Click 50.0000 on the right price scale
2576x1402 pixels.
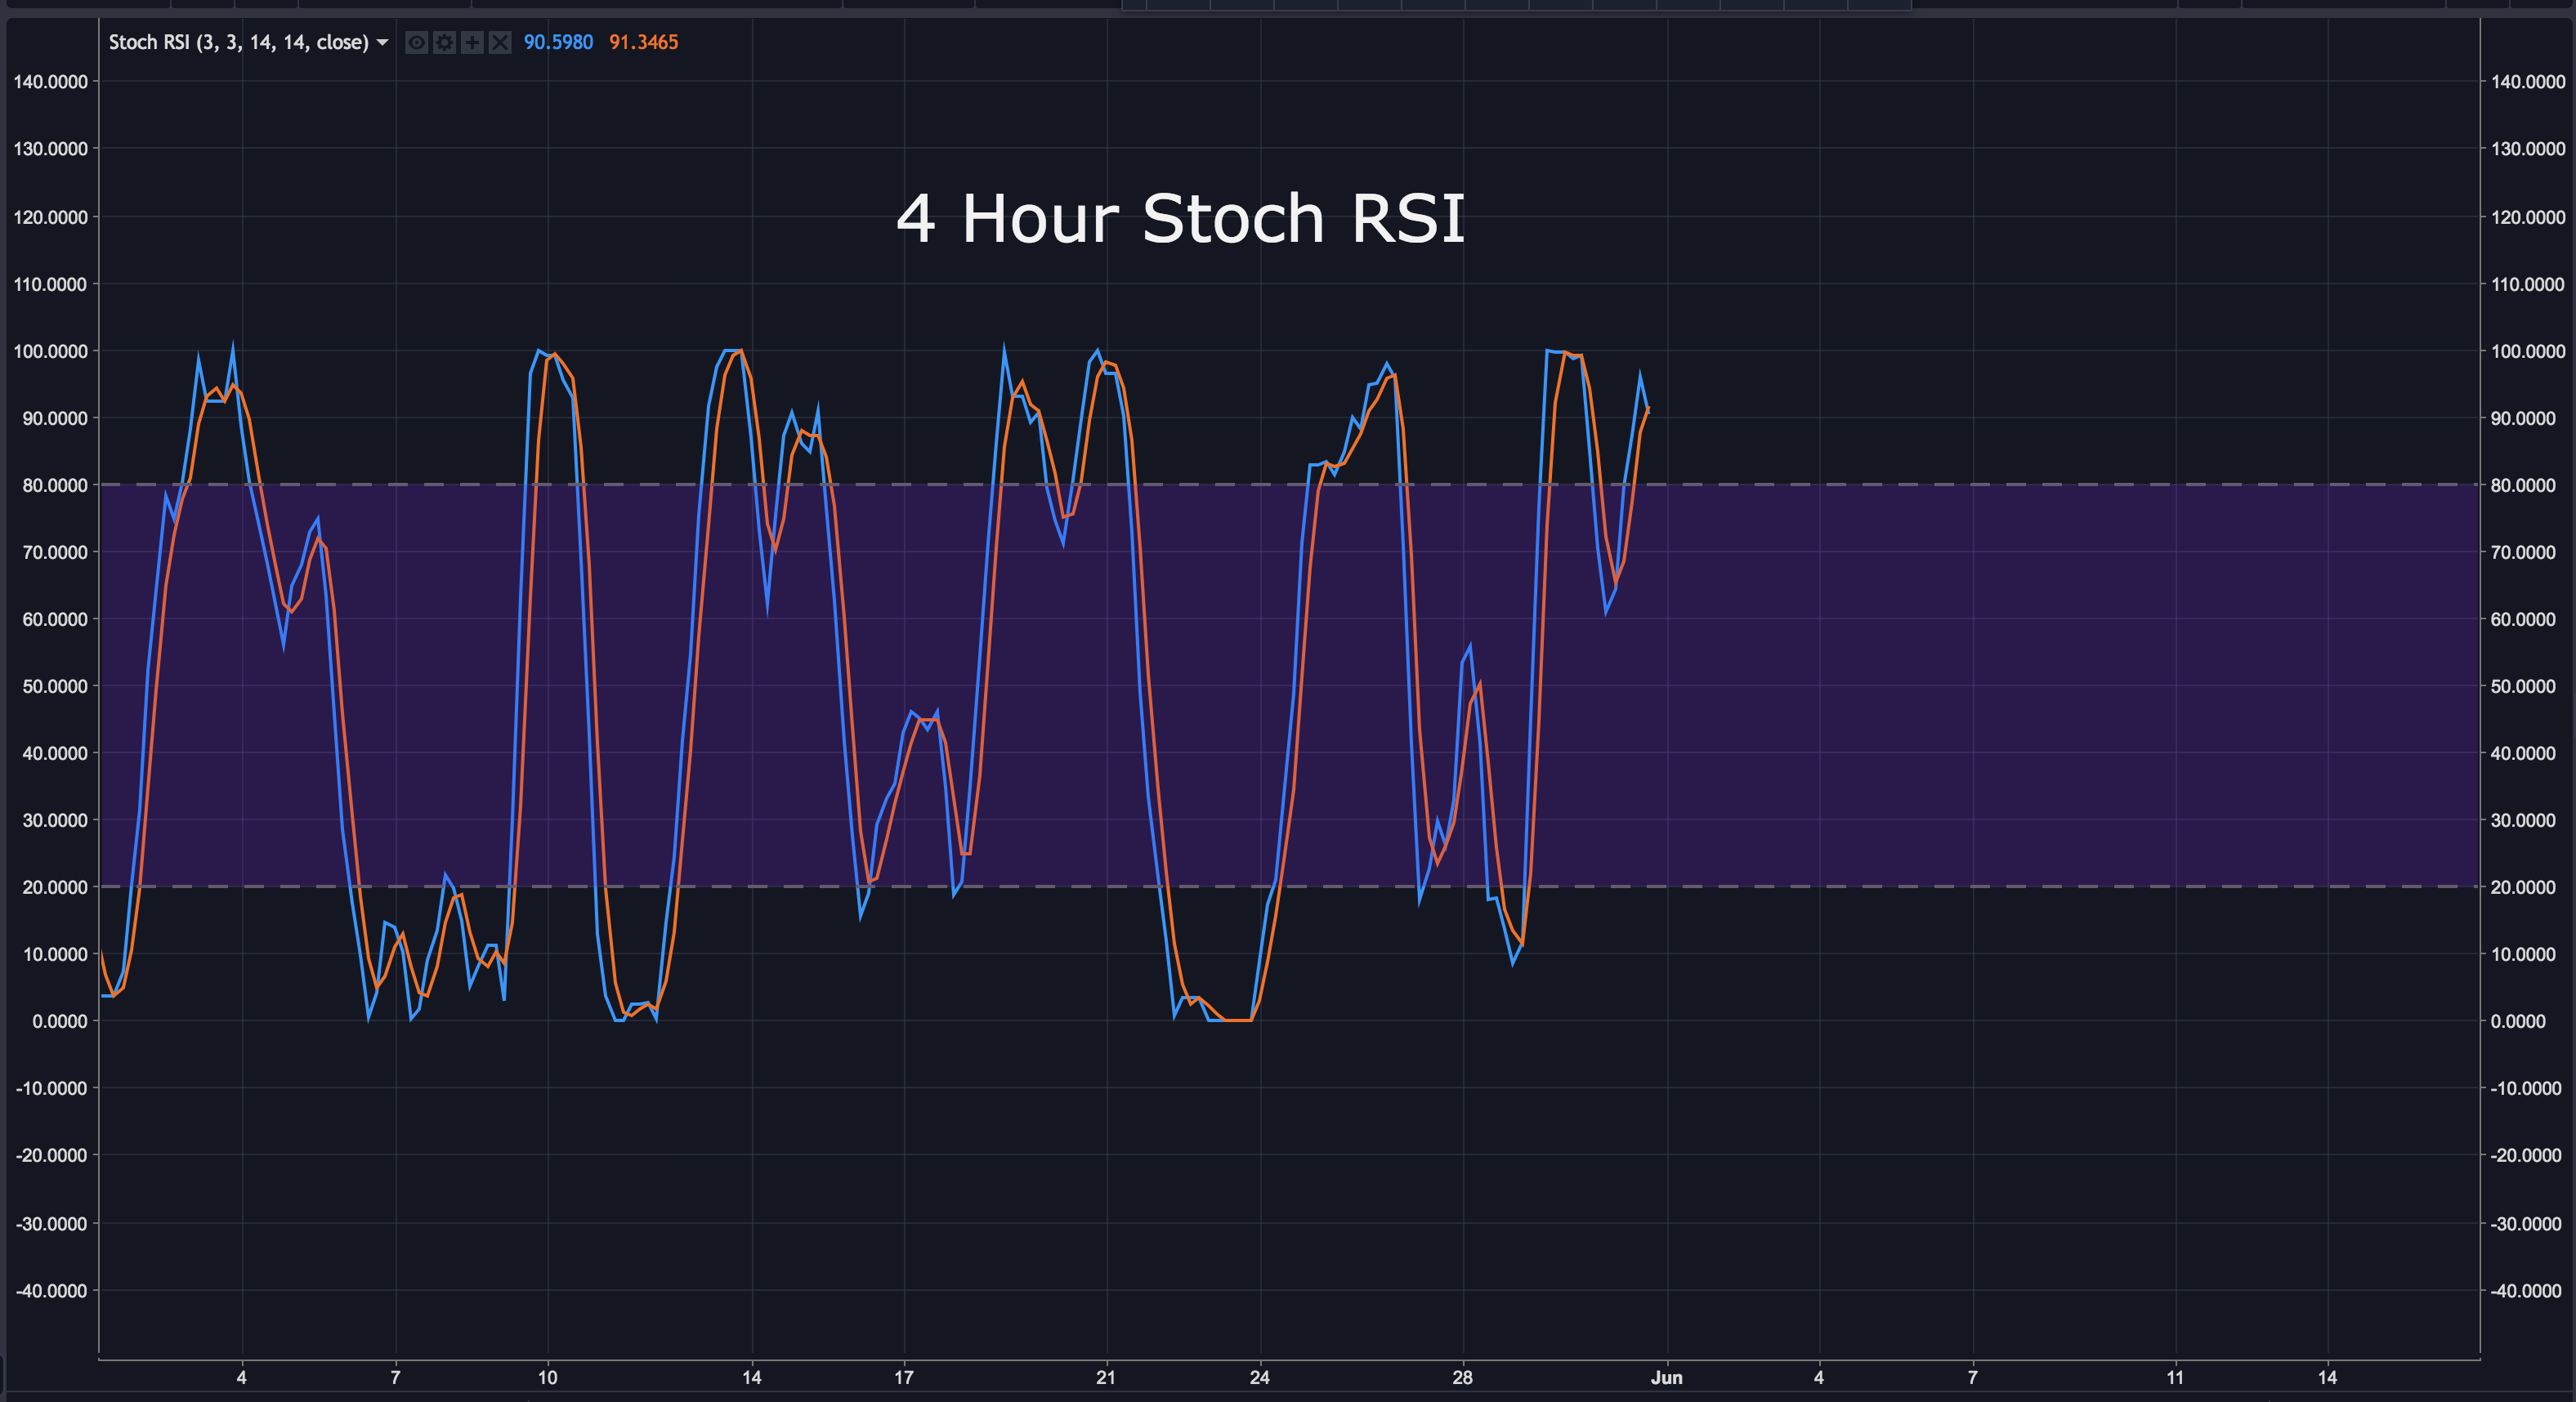2522,686
